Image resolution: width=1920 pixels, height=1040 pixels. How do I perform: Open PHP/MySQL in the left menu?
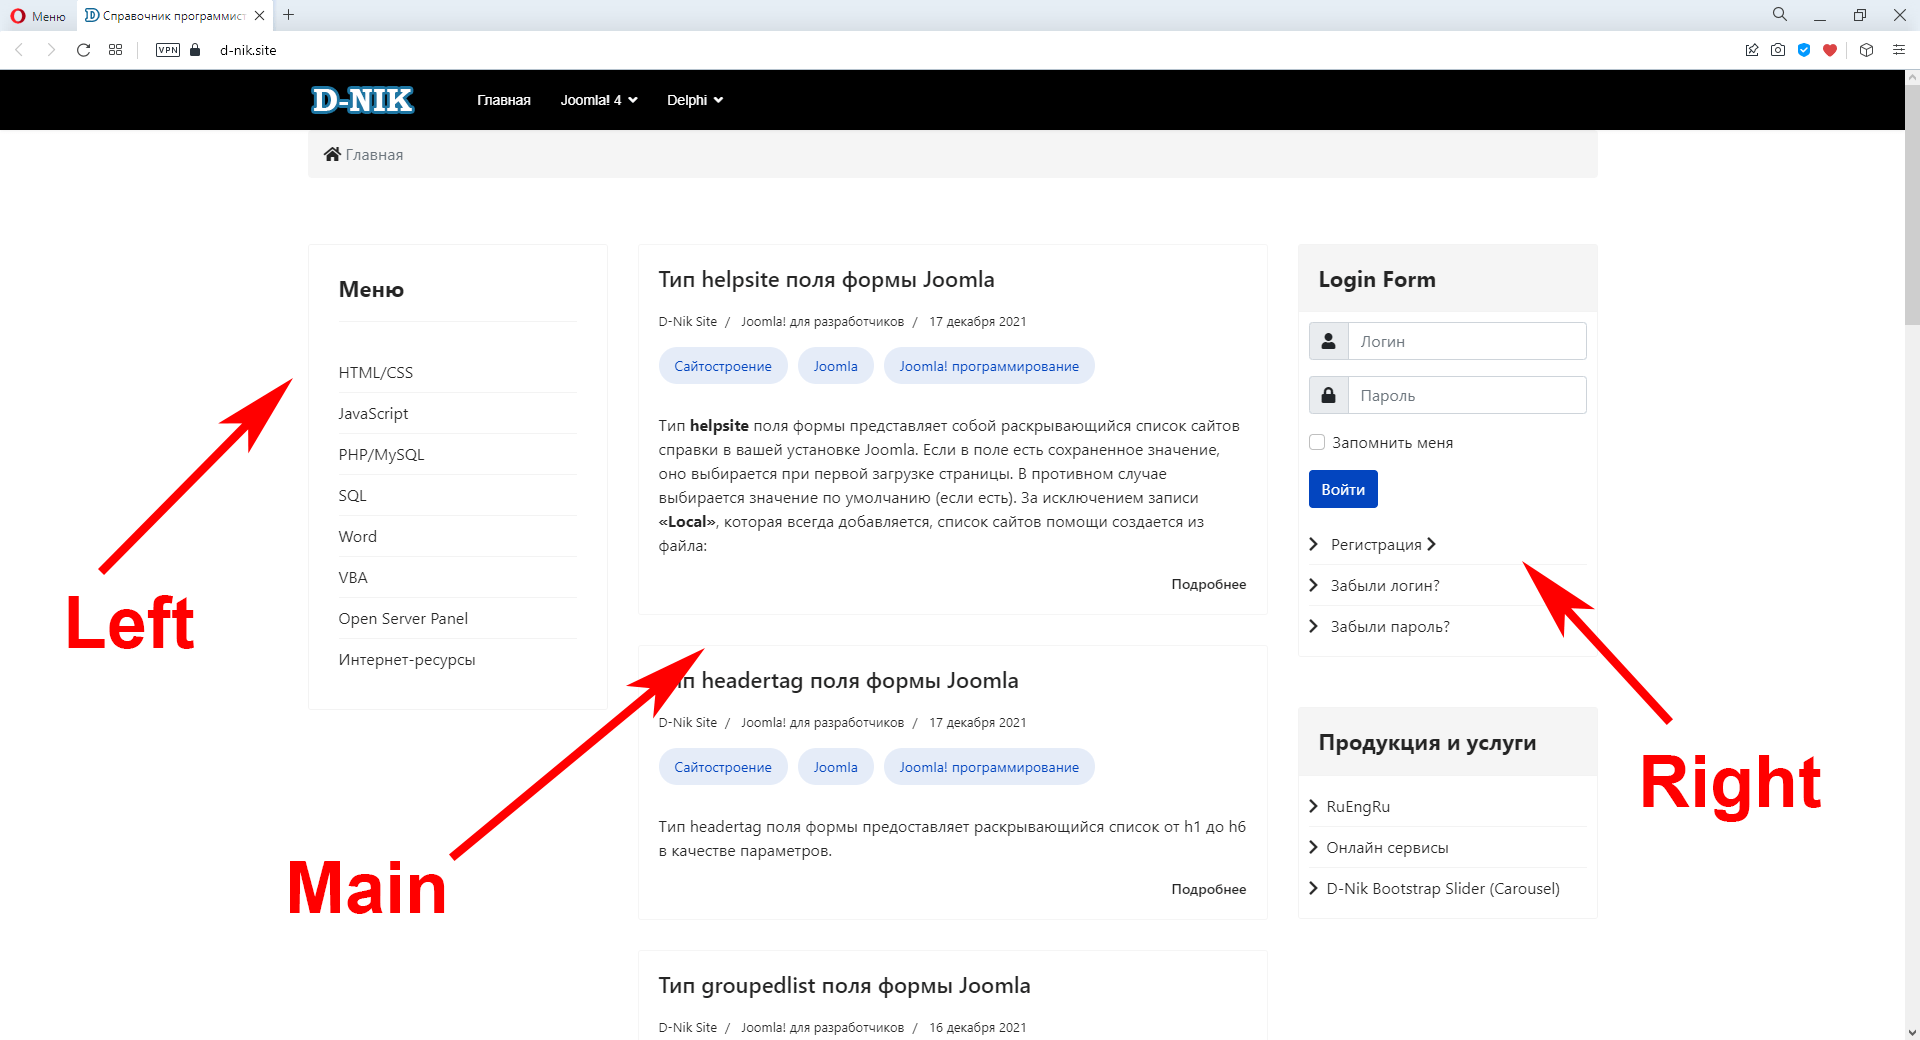[x=381, y=454]
